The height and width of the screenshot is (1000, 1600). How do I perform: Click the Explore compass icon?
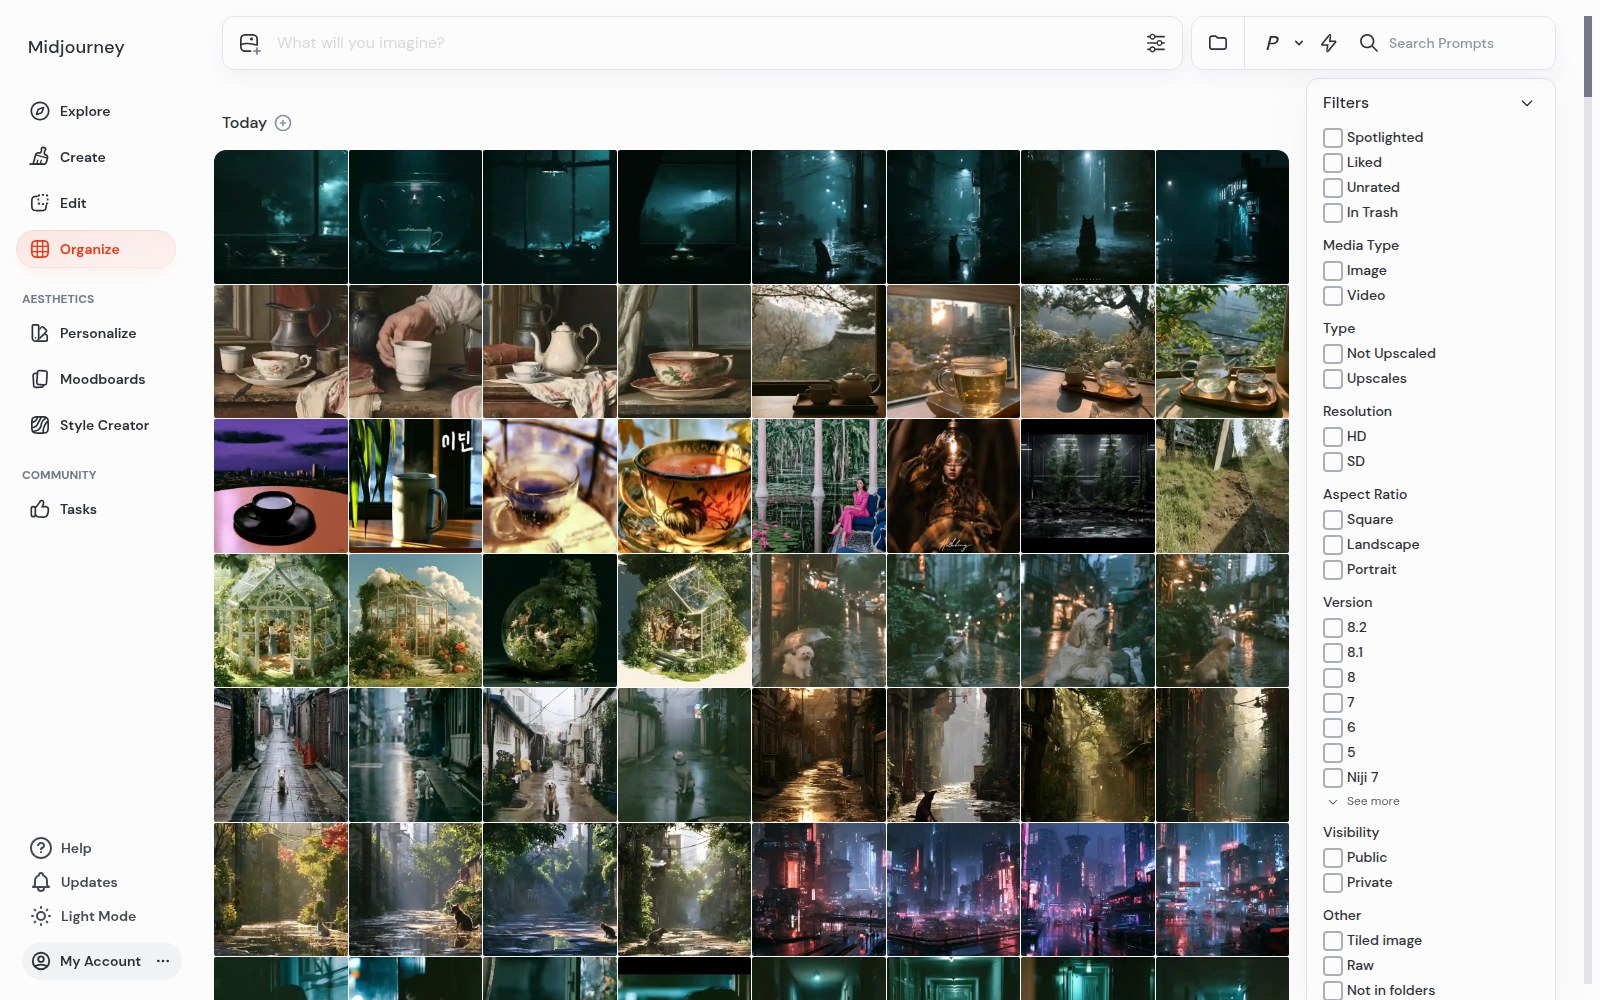coord(40,111)
